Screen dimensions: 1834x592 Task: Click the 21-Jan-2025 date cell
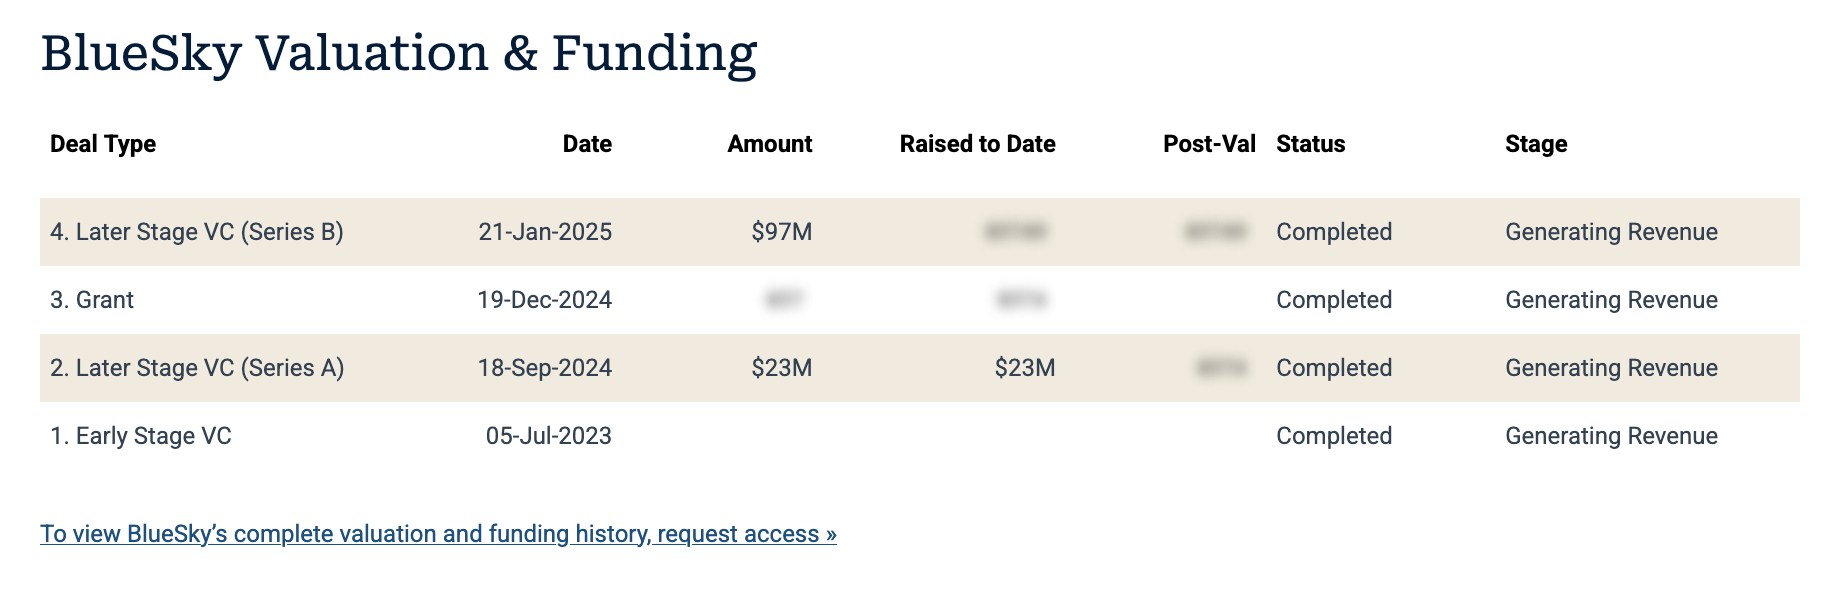(545, 232)
